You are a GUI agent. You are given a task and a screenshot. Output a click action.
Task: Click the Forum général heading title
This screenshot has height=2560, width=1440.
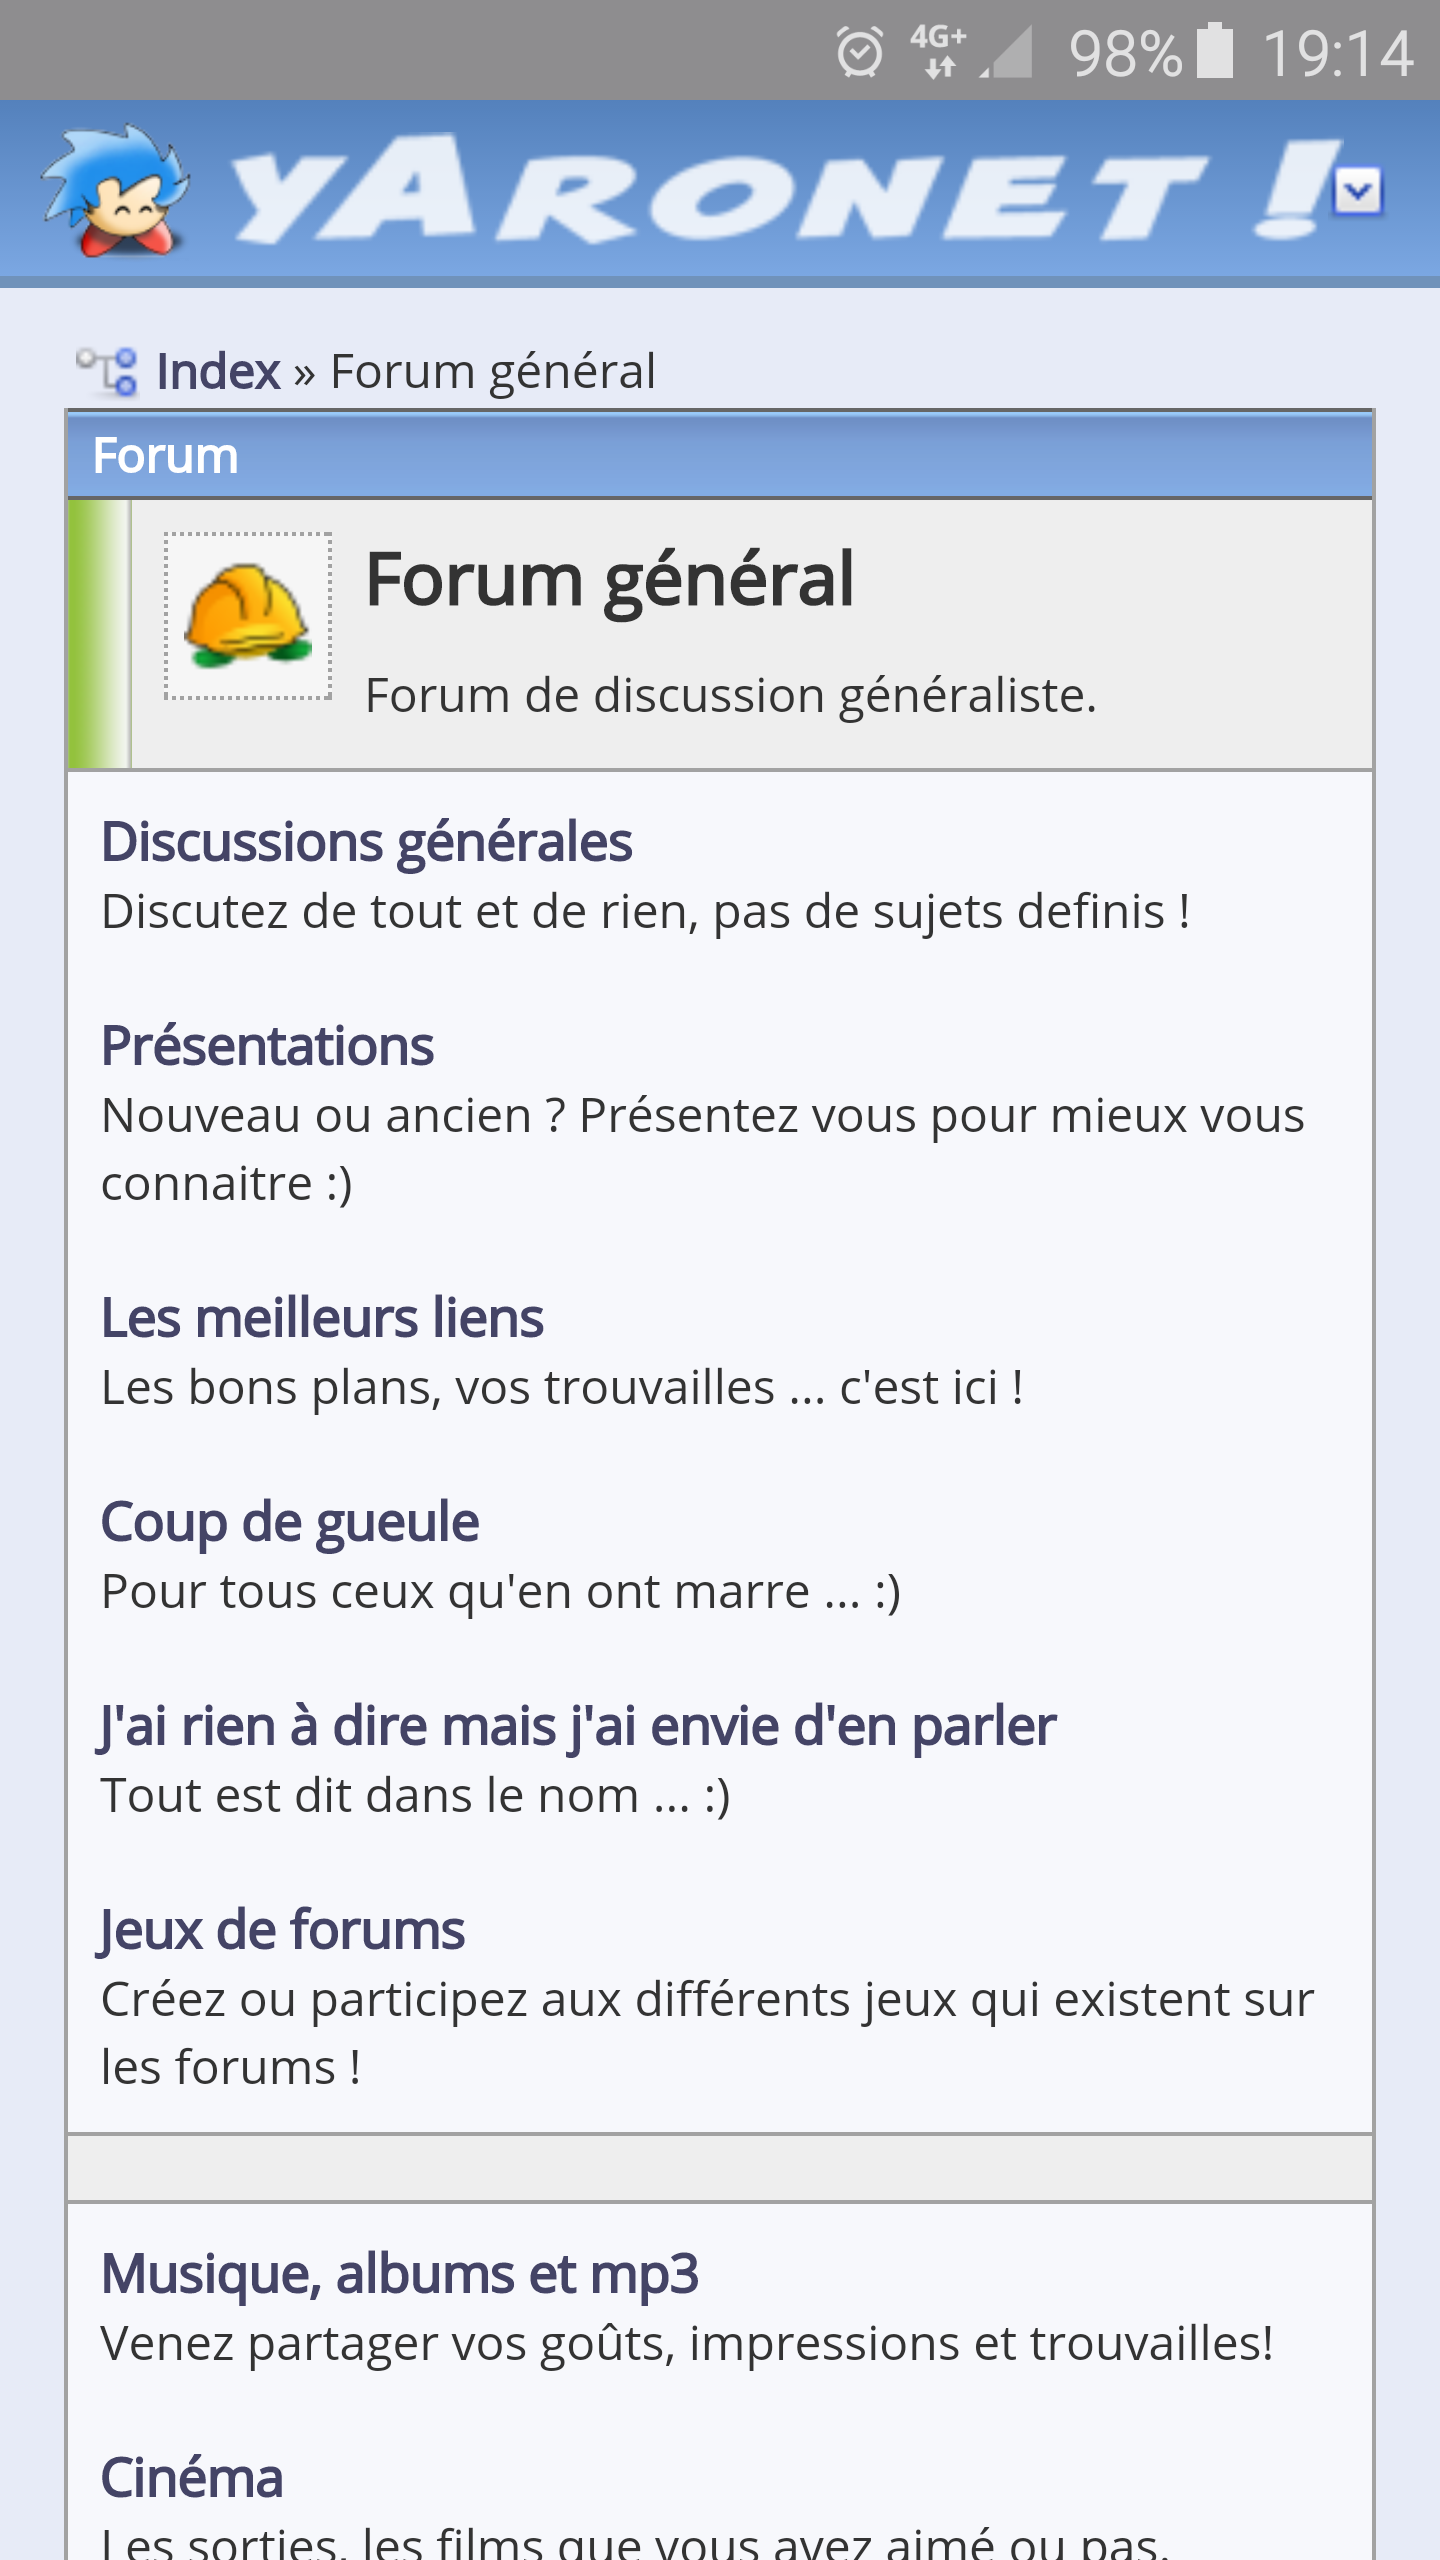click(x=610, y=580)
